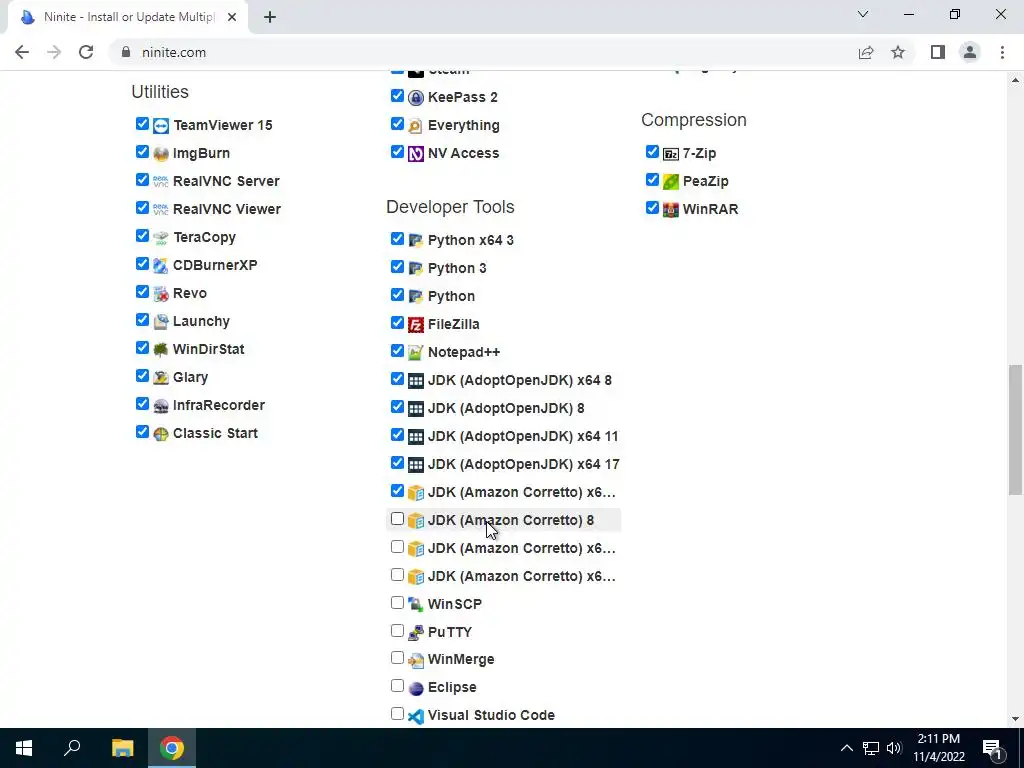The width and height of the screenshot is (1024, 768).
Task: Click the Python label without version
Action: coord(451,296)
